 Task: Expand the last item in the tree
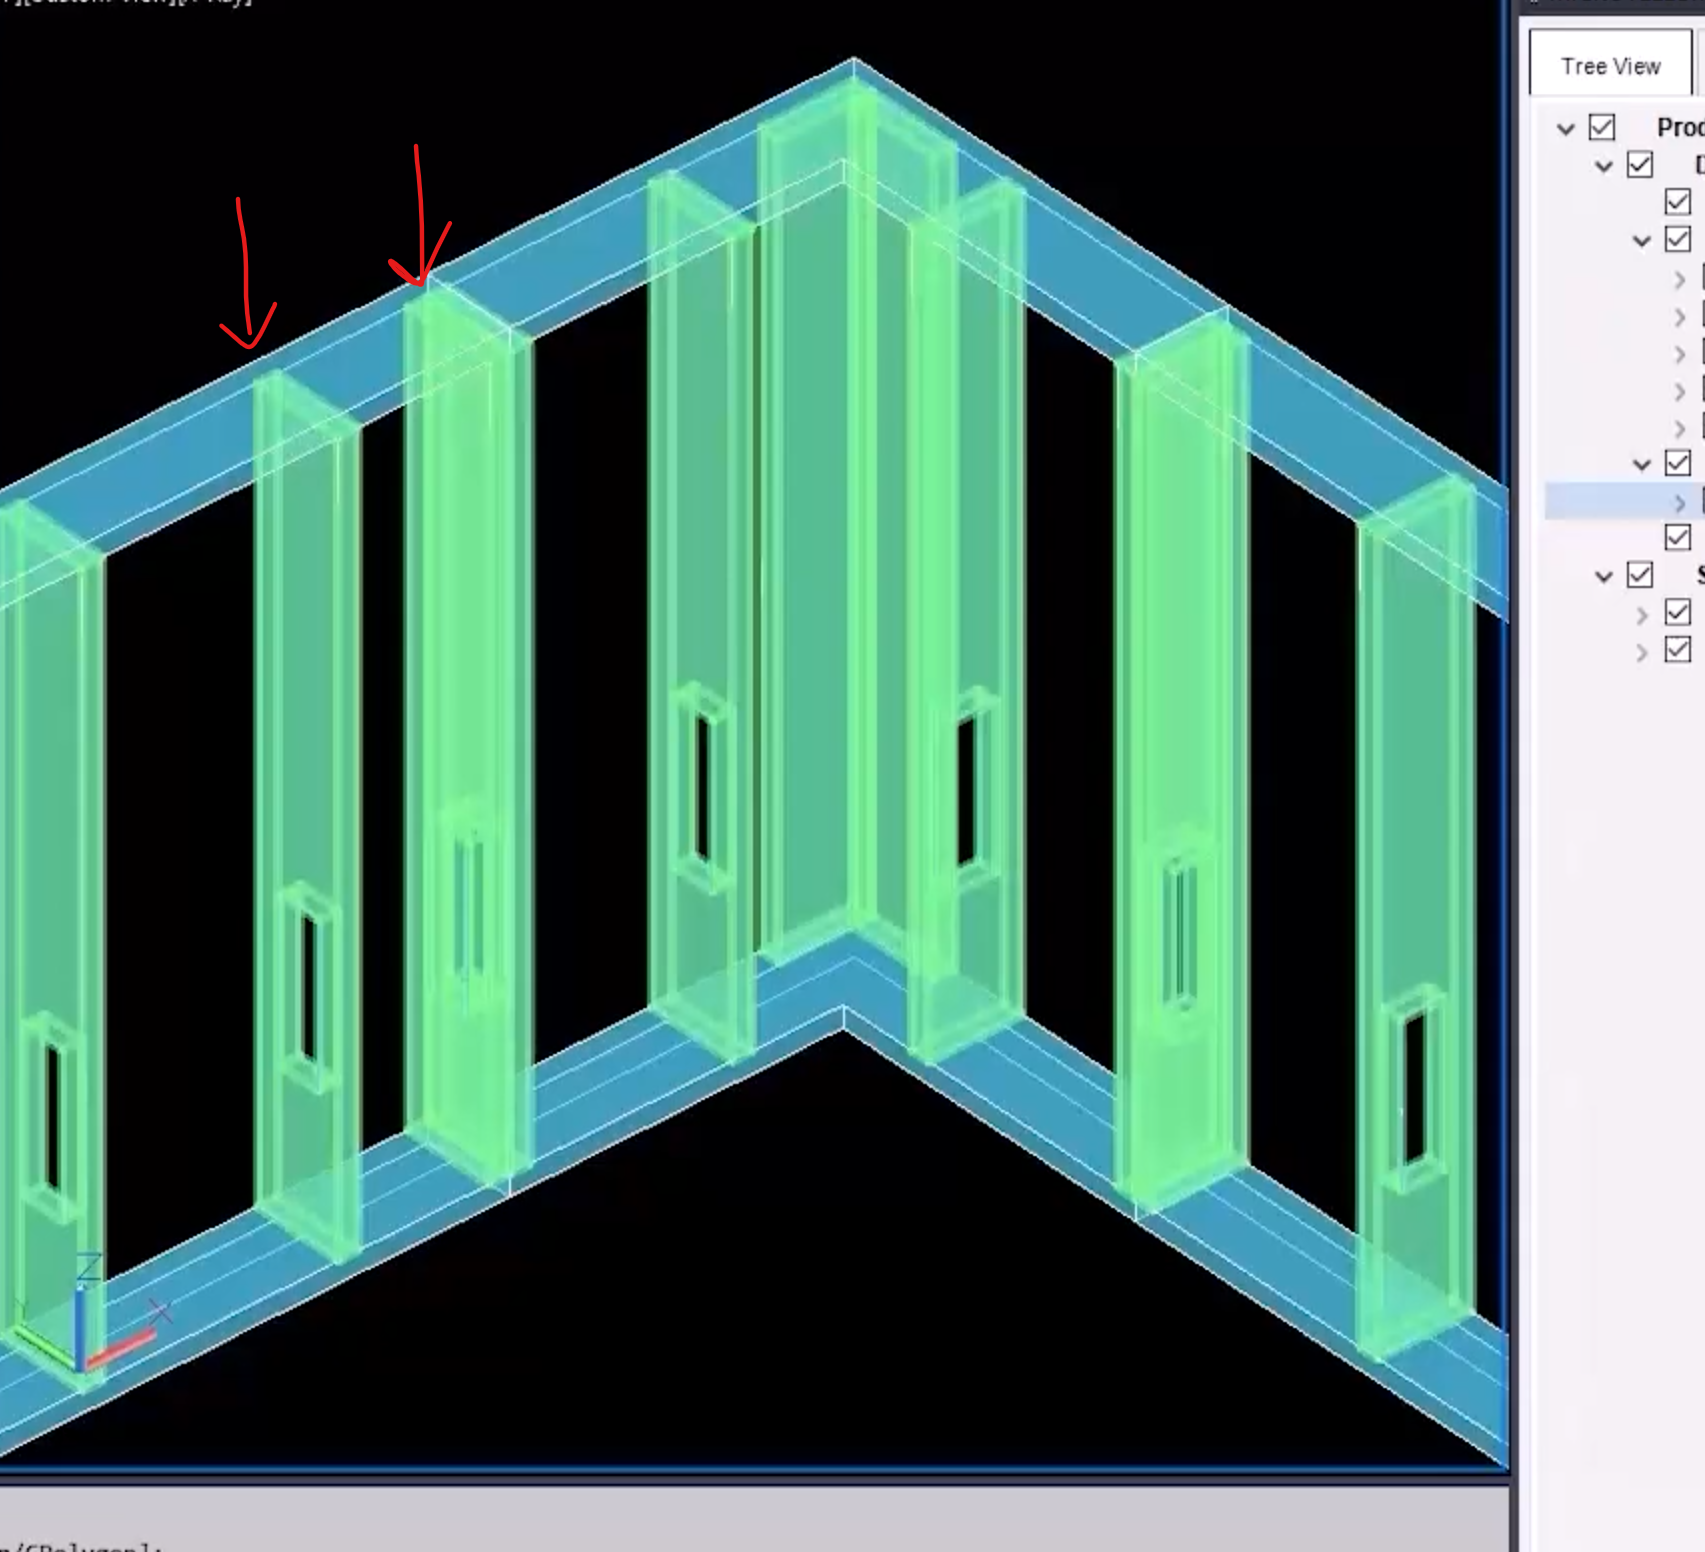point(1642,652)
